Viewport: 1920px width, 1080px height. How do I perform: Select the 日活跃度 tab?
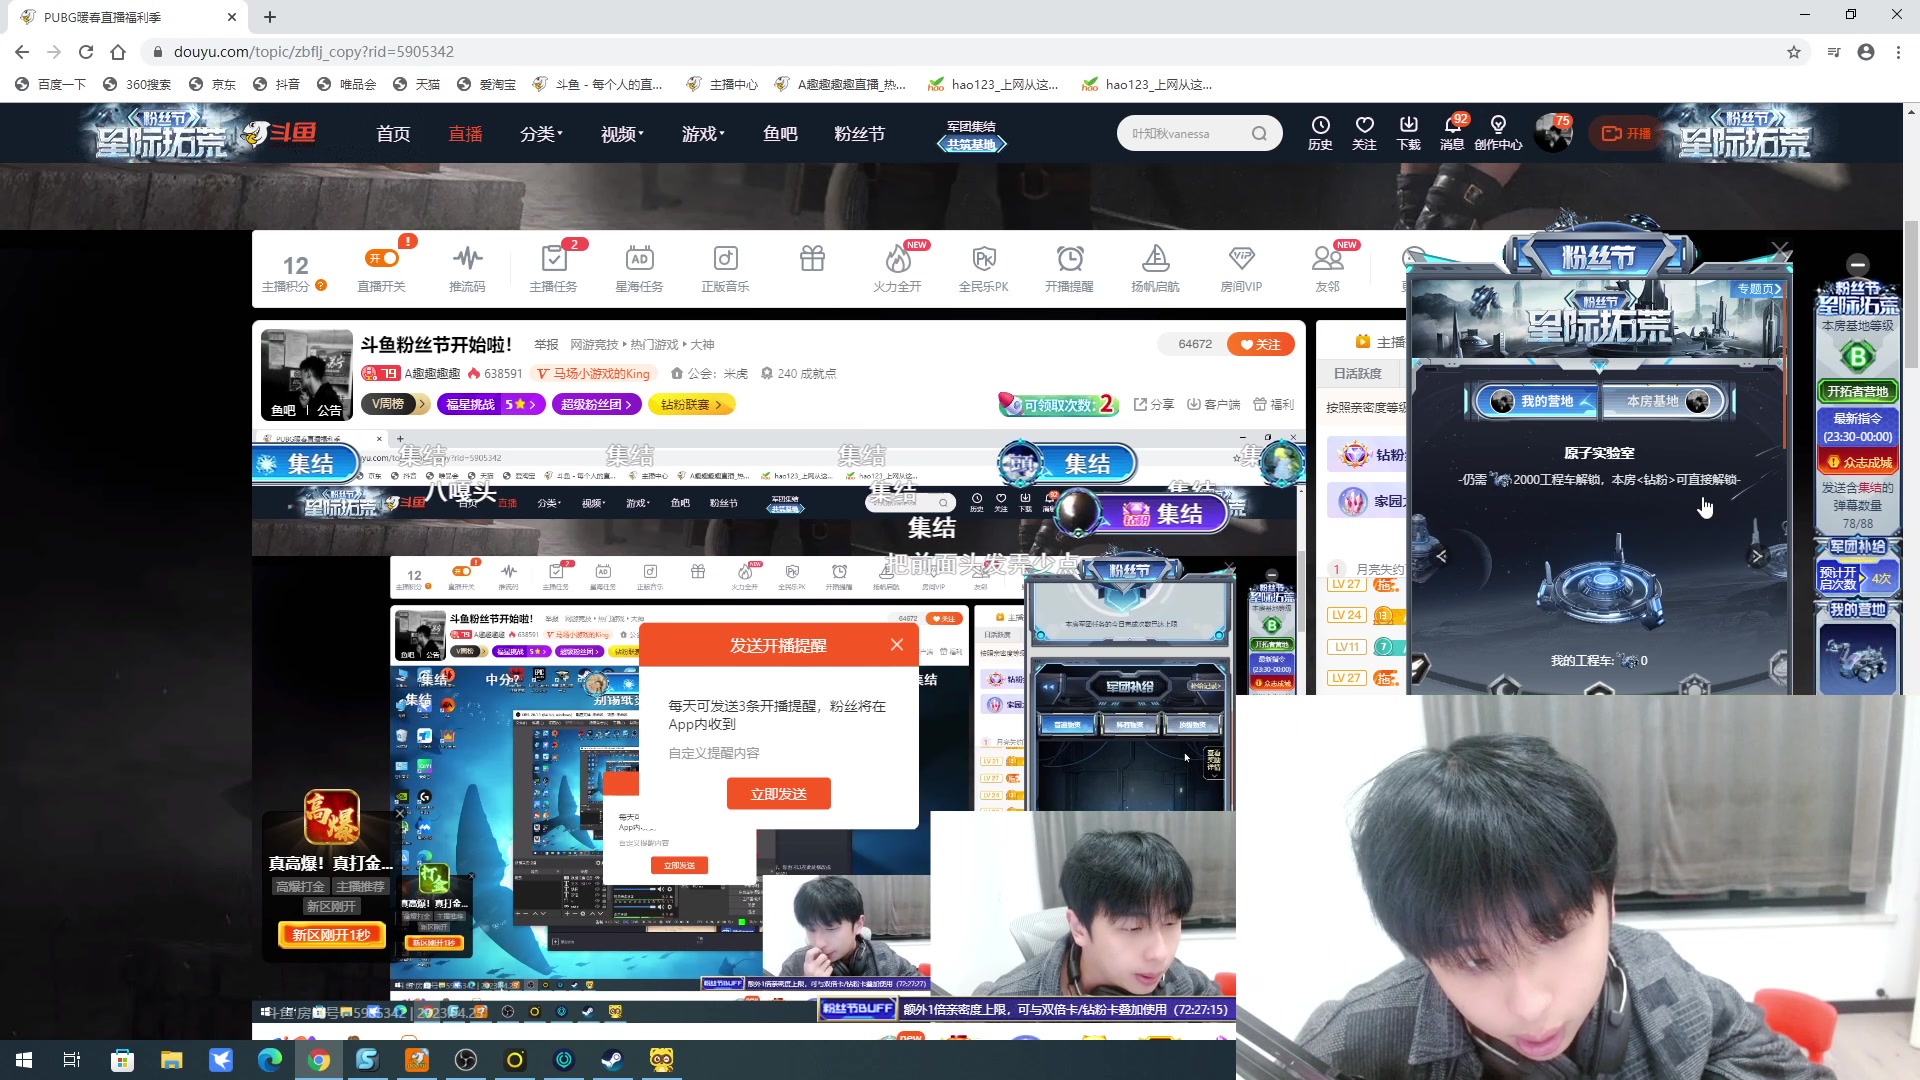click(x=1357, y=374)
